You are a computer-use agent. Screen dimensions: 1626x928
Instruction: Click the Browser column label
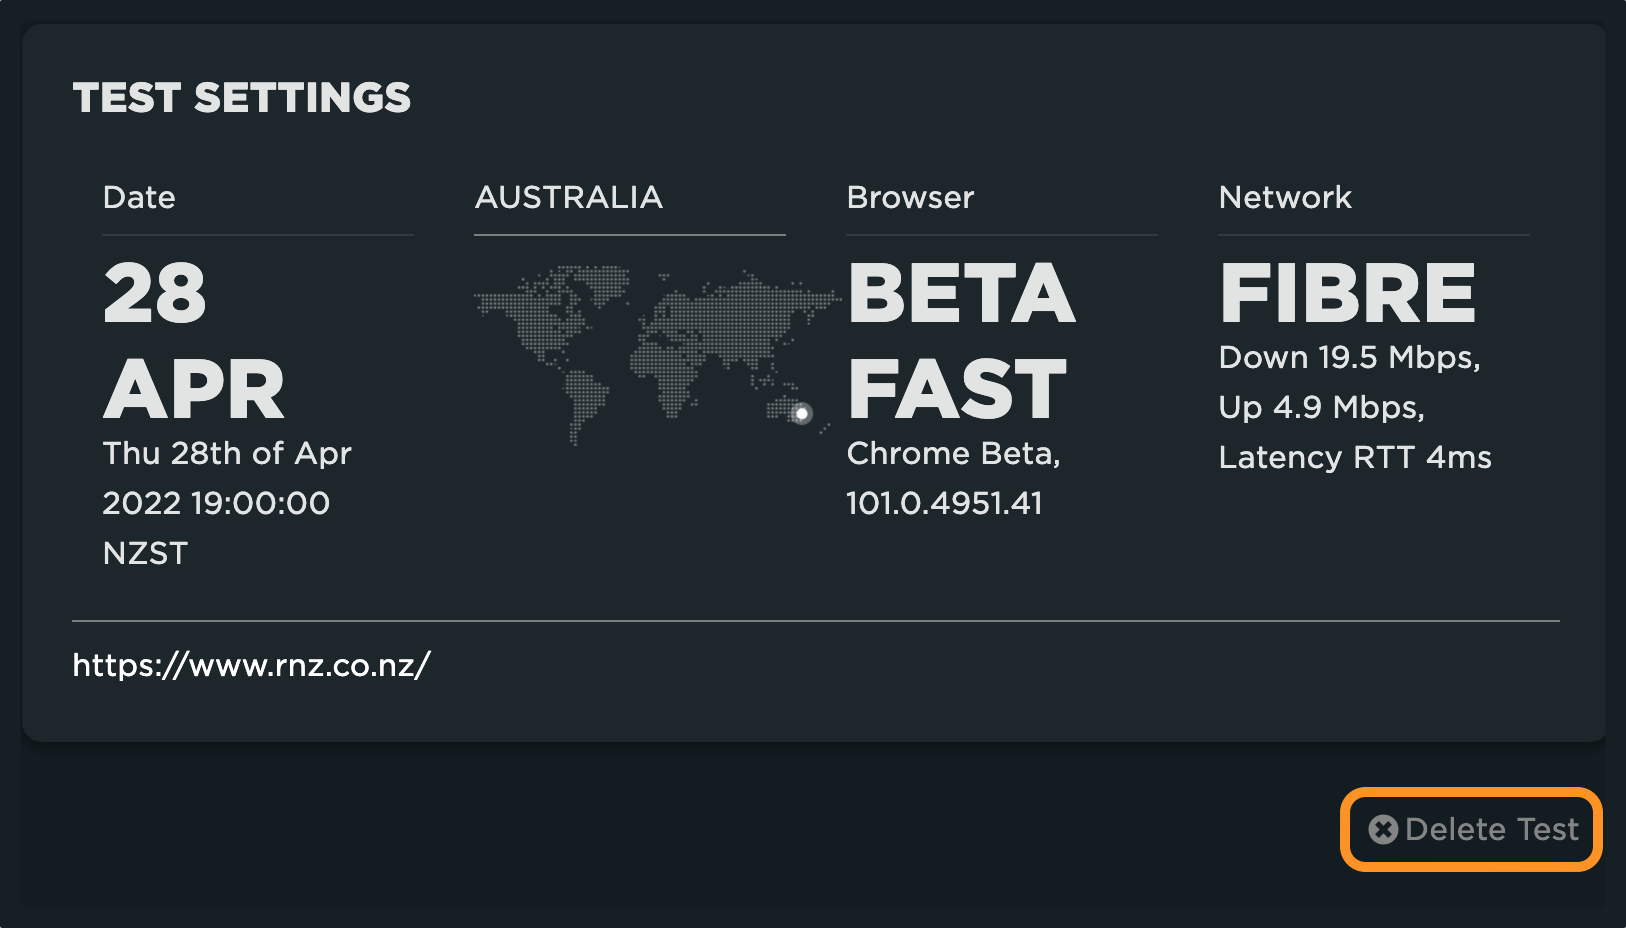(910, 197)
